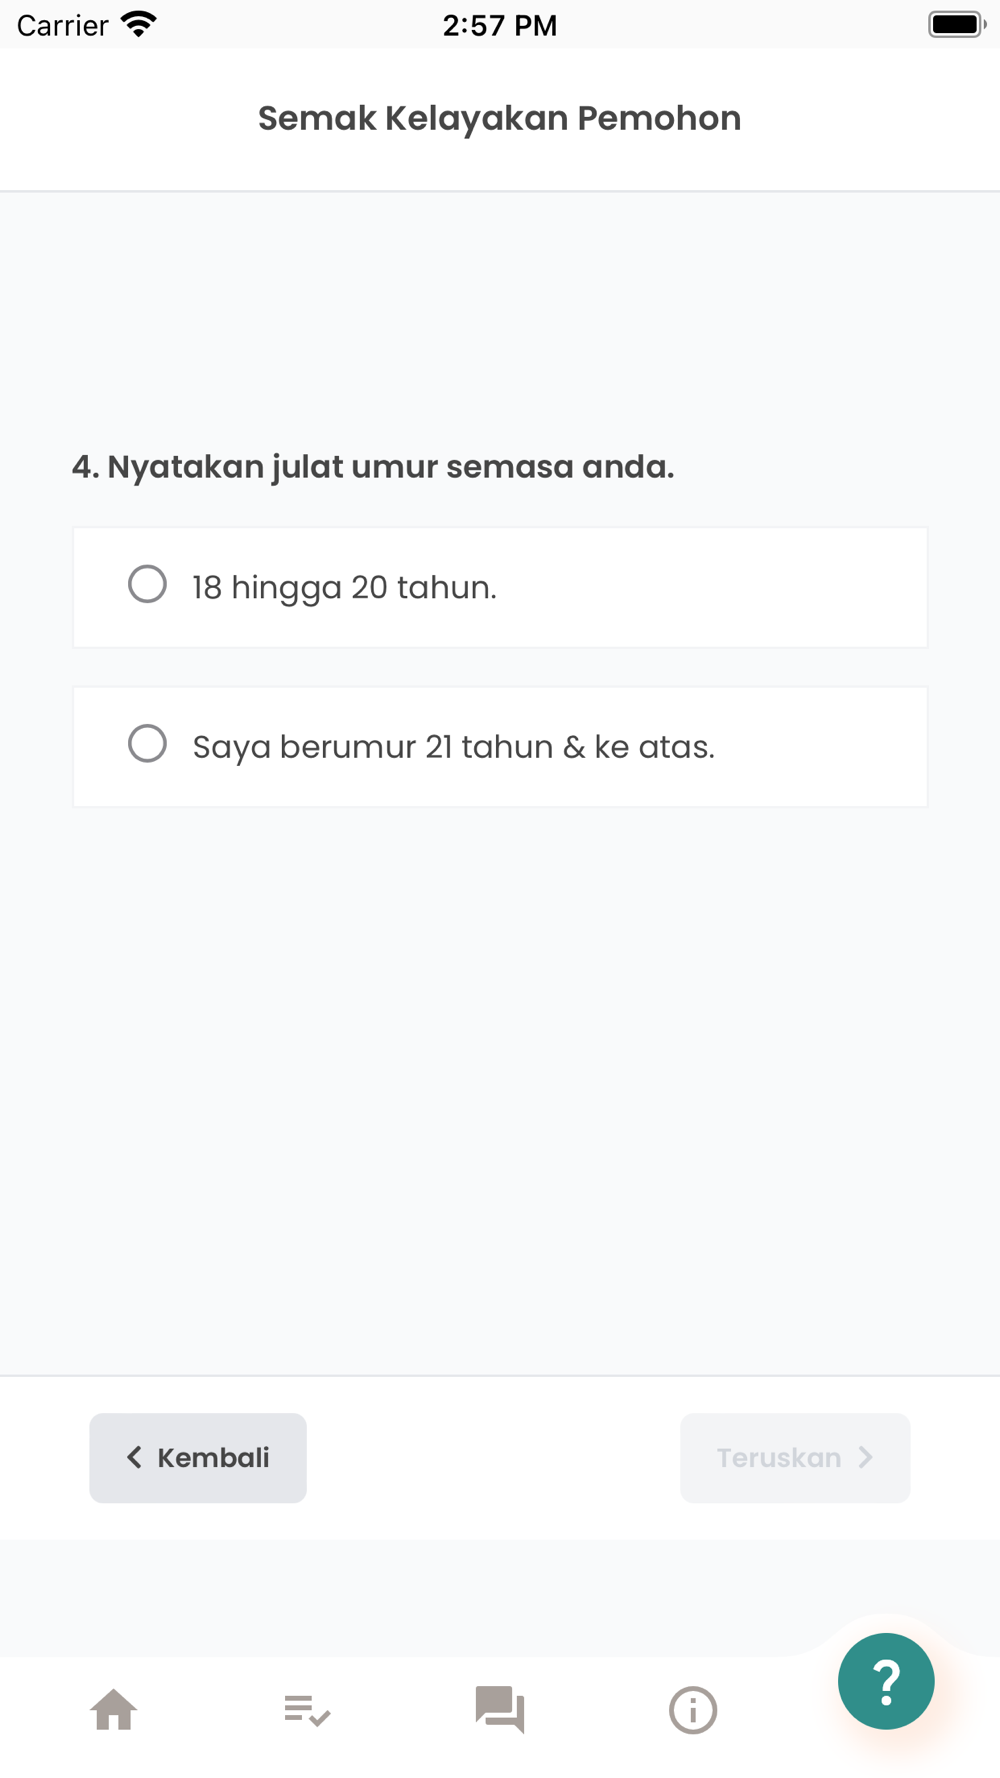The width and height of the screenshot is (1000, 1778).
Task: Click the Wi-Fi status icon
Action: tap(139, 24)
